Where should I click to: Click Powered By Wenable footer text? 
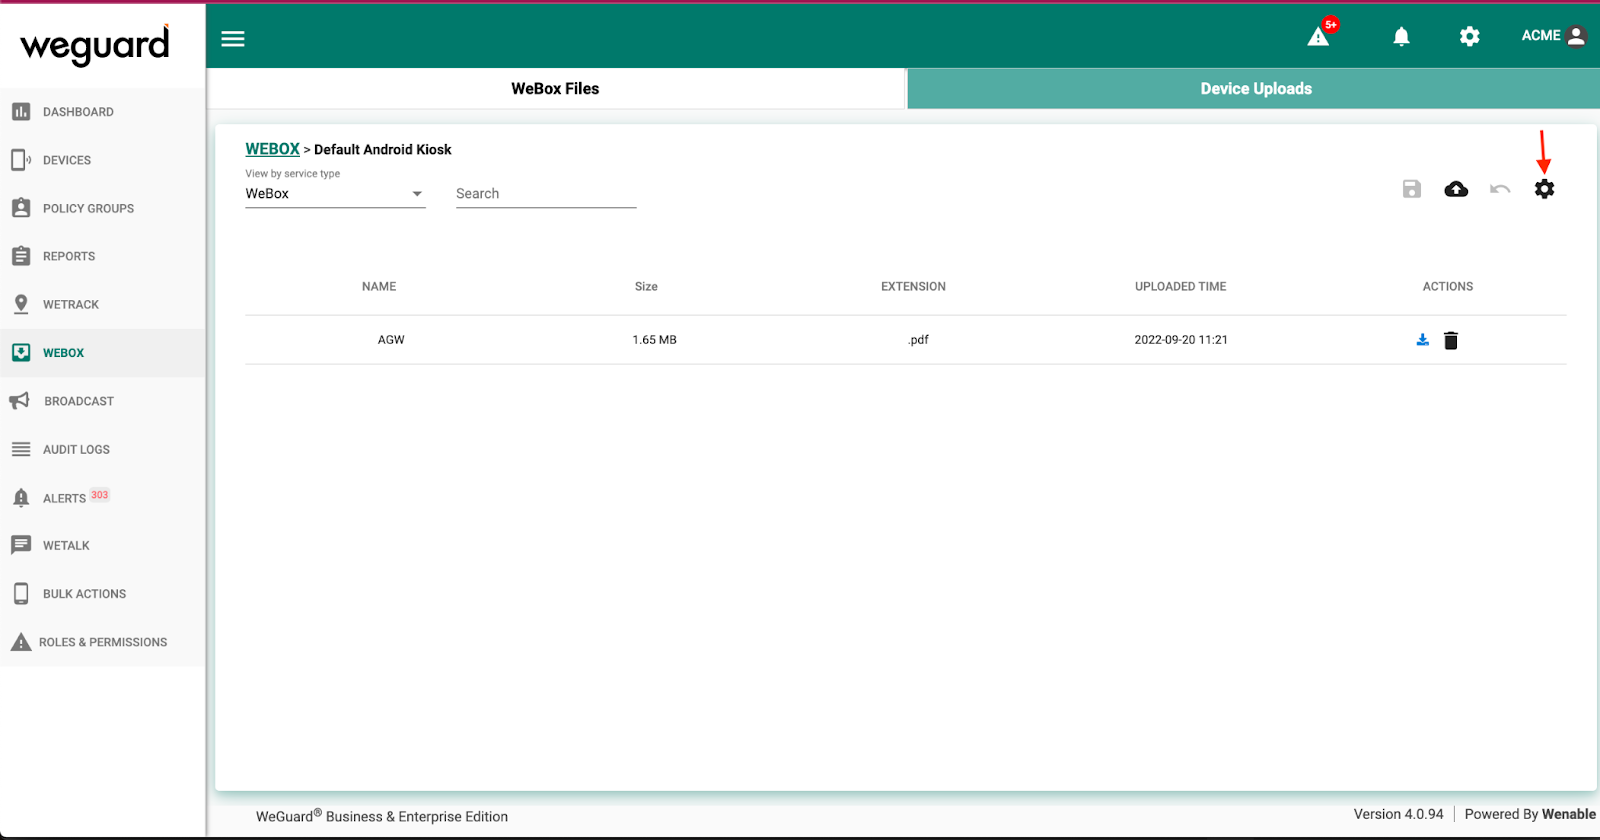(x=1530, y=814)
